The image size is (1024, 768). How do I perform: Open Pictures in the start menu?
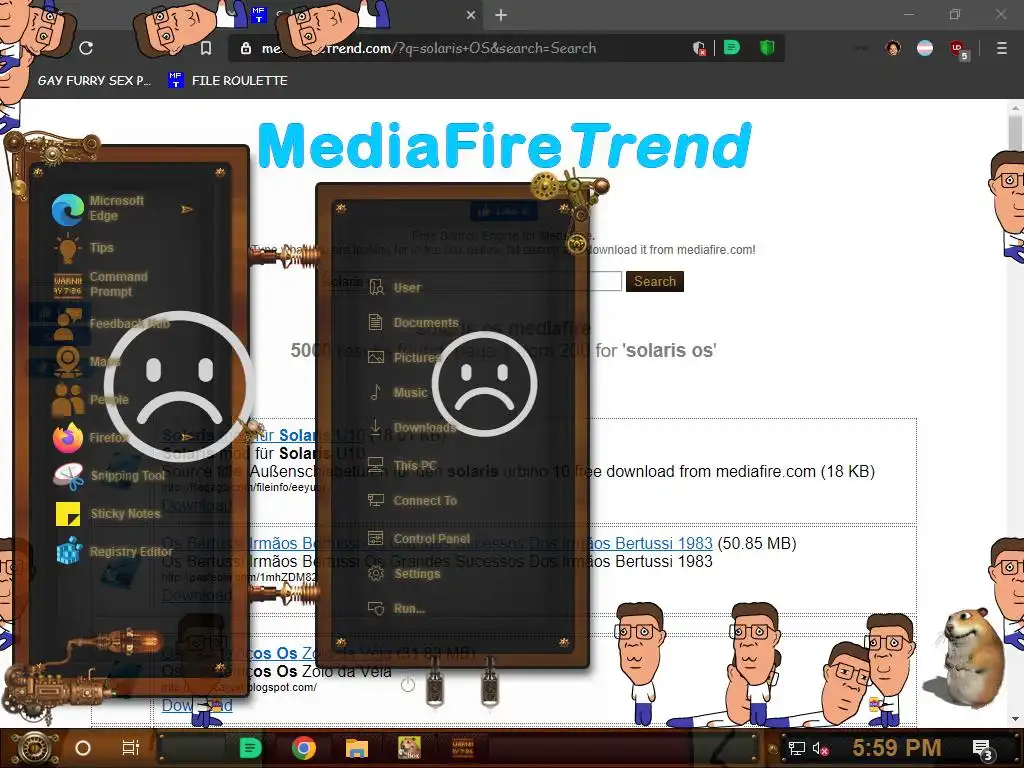click(404, 357)
